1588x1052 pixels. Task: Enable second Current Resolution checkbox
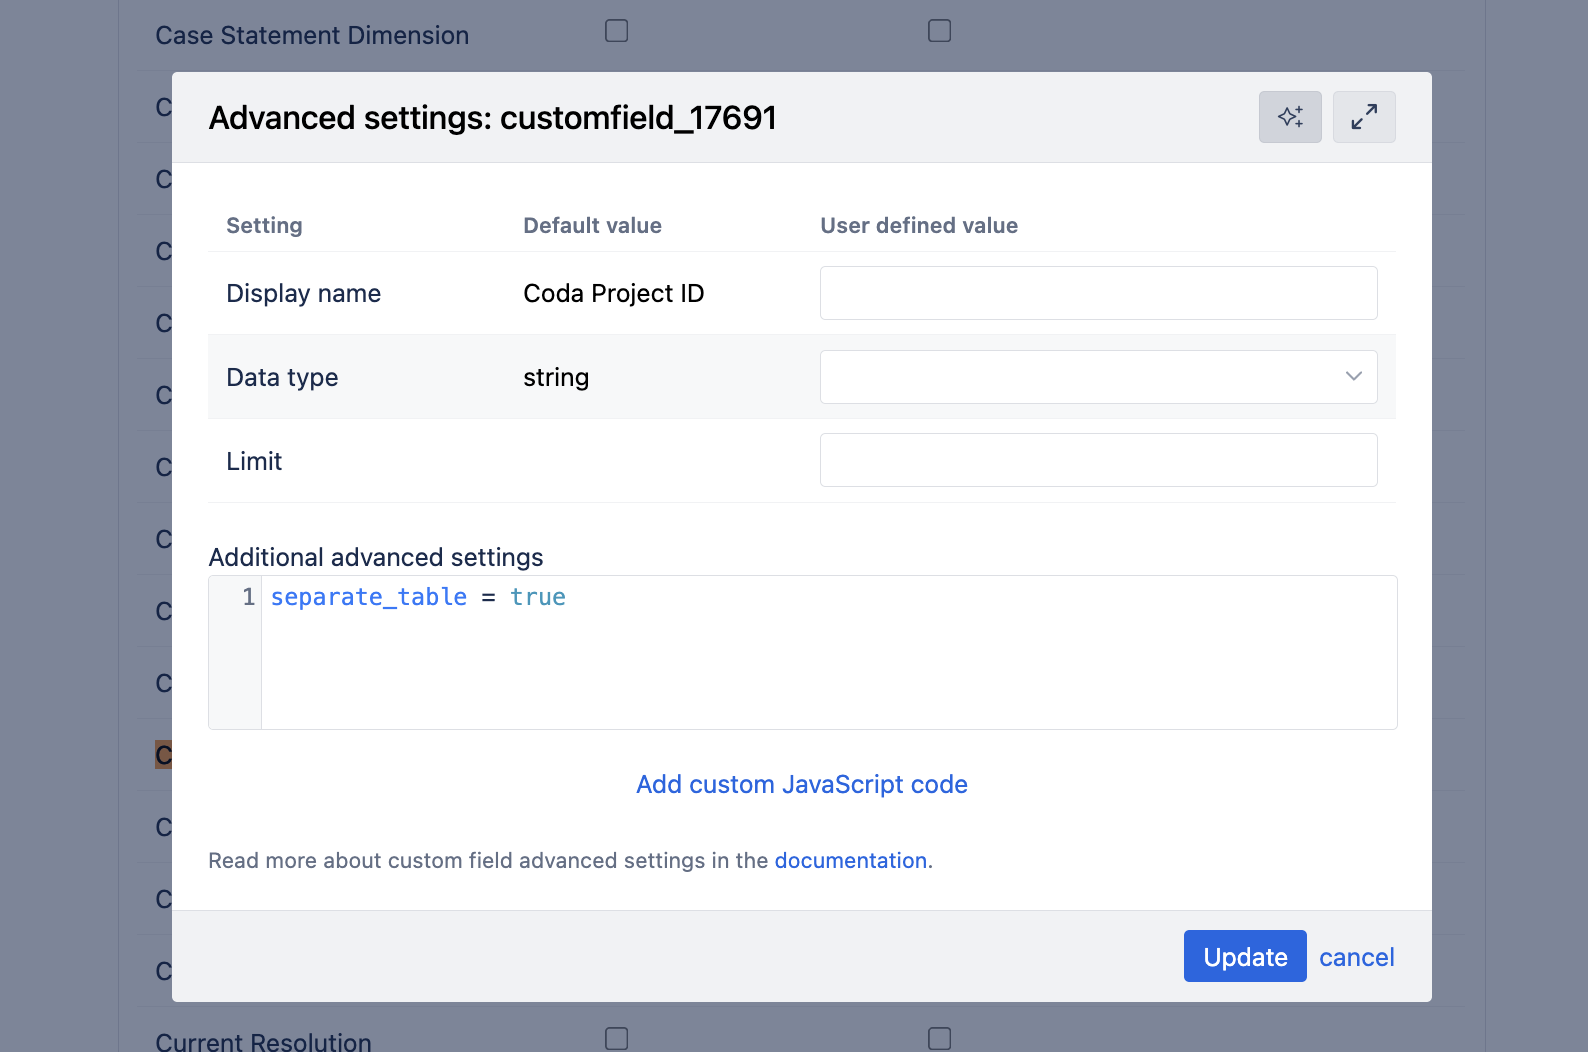pyautogui.click(x=940, y=1039)
